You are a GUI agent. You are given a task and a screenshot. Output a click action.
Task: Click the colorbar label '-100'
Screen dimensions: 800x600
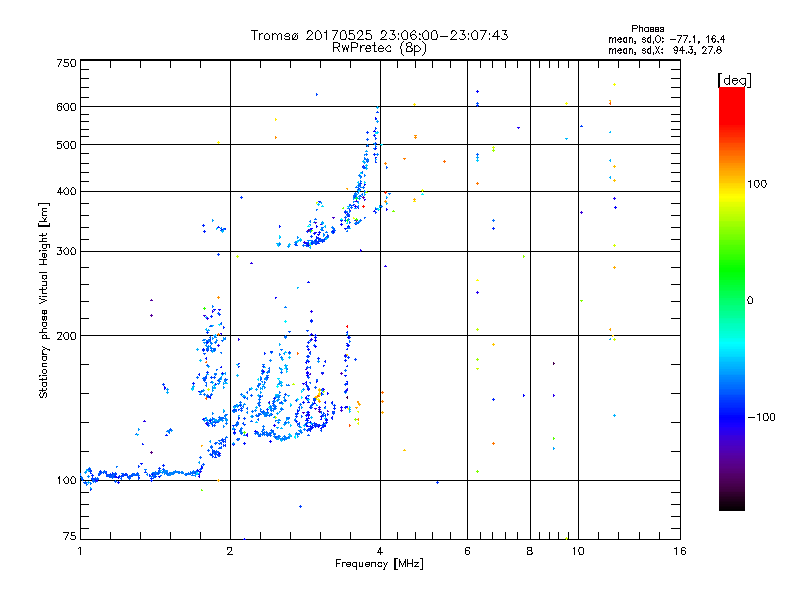[762, 417]
